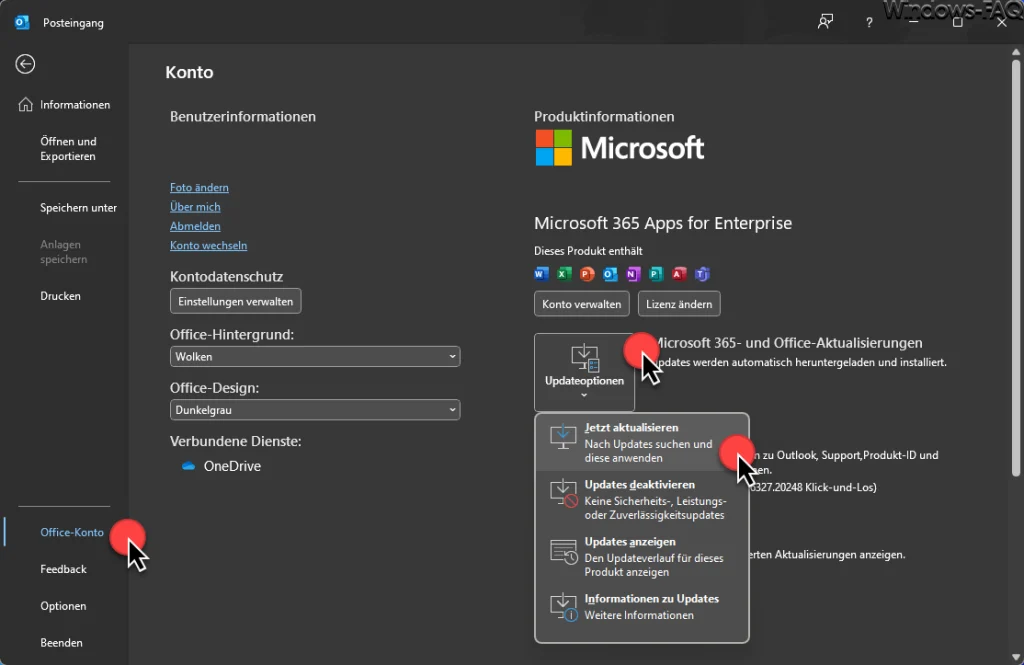Click the Foto ändern link

coord(199,187)
